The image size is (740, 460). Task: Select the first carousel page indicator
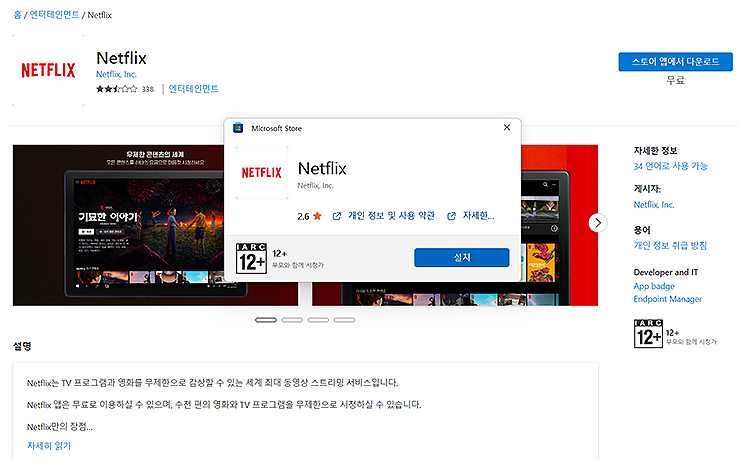coord(266,320)
